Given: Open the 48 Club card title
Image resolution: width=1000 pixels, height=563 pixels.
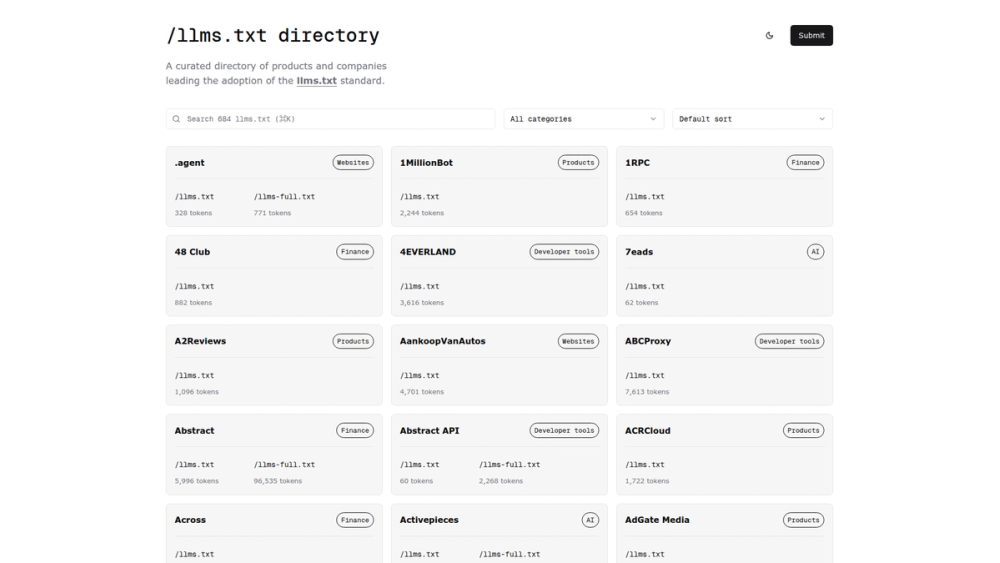Looking at the screenshot, I should click(192, 252).
